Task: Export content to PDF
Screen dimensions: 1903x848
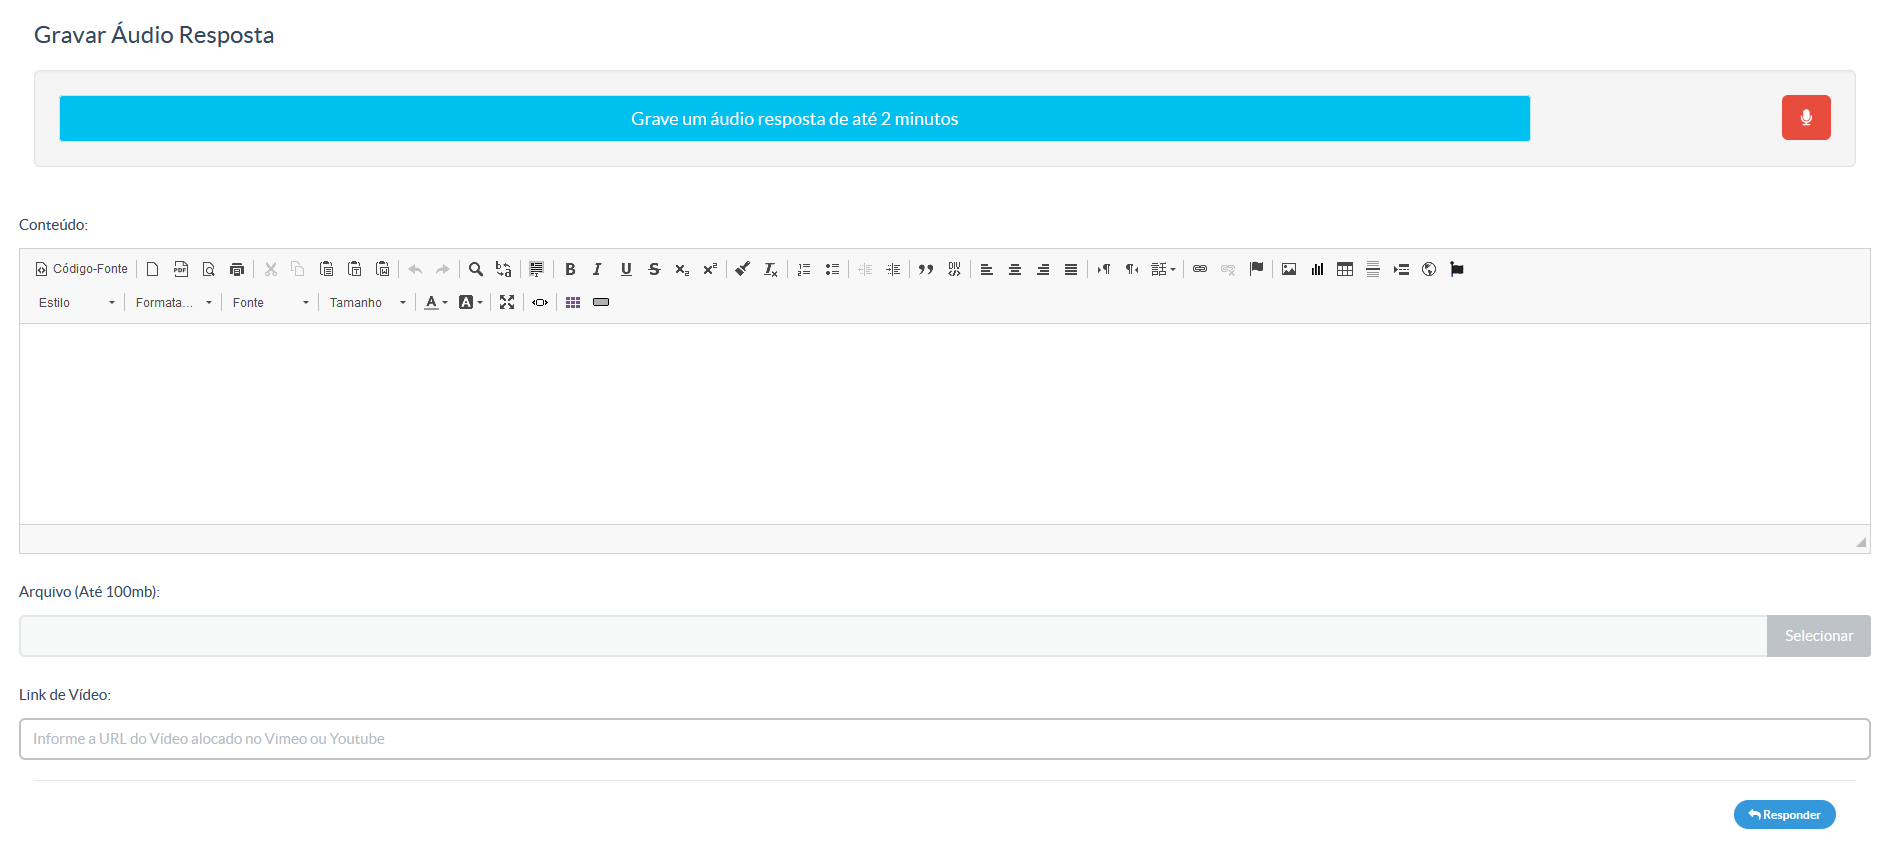Action: 181,269
